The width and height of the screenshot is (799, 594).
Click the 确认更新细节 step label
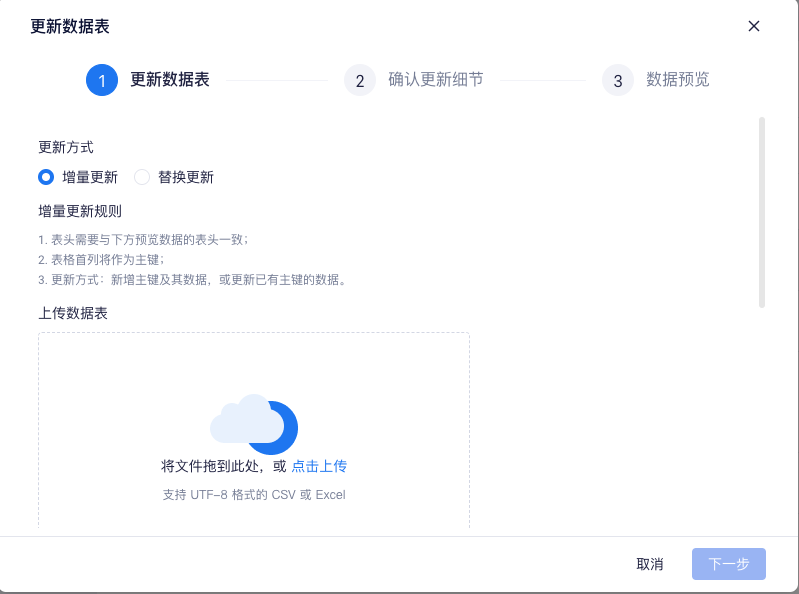click(436, 79)
